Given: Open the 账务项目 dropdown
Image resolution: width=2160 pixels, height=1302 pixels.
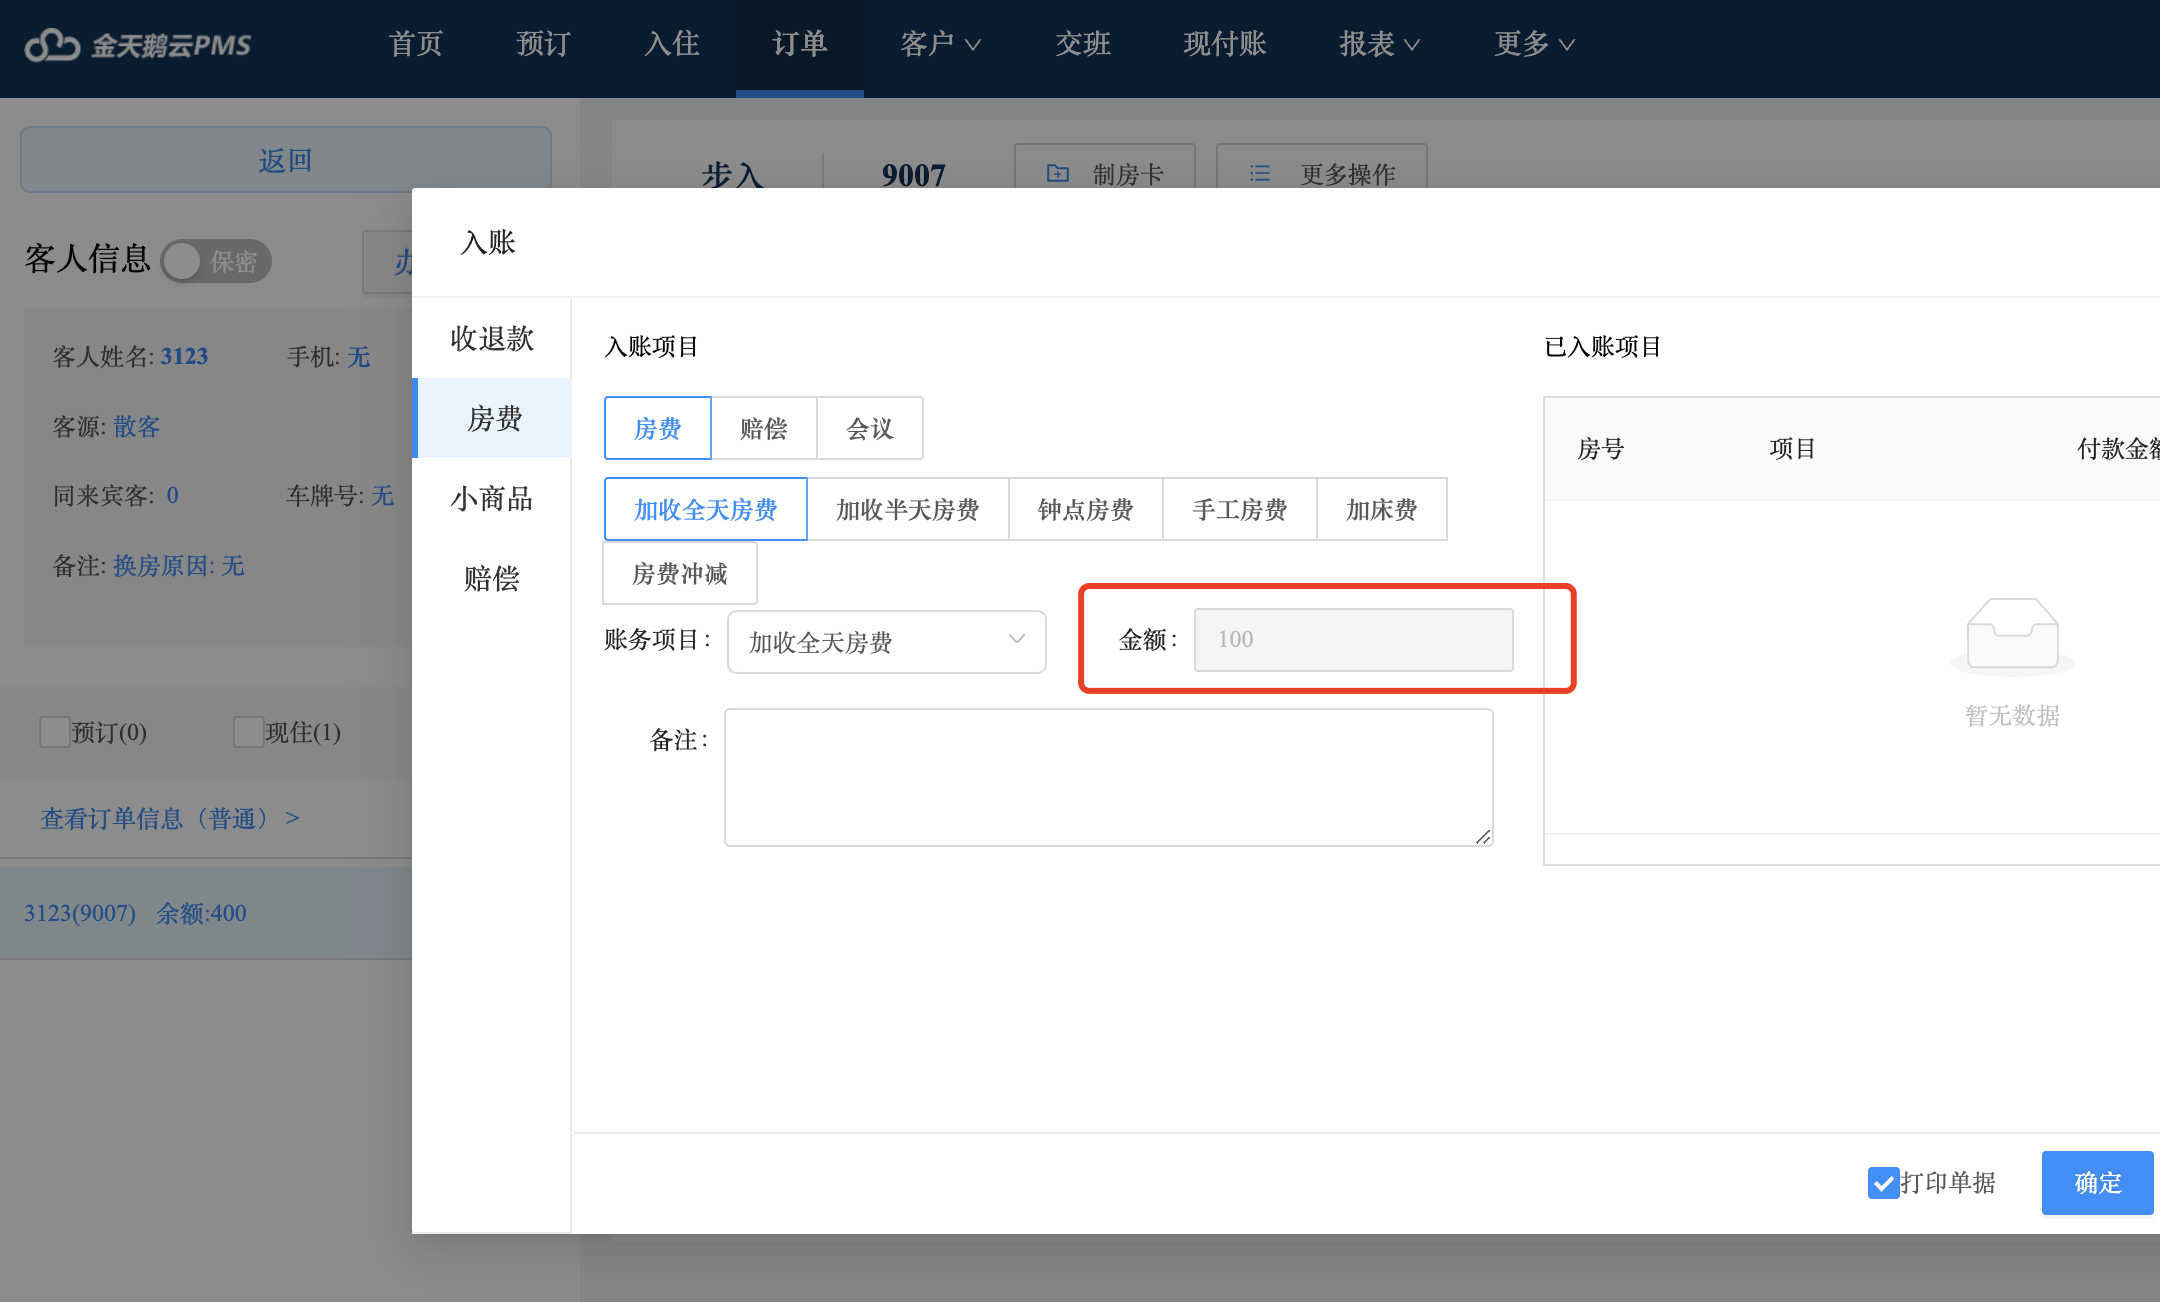Looking at the screenshot, I should [x=886, y=642].
